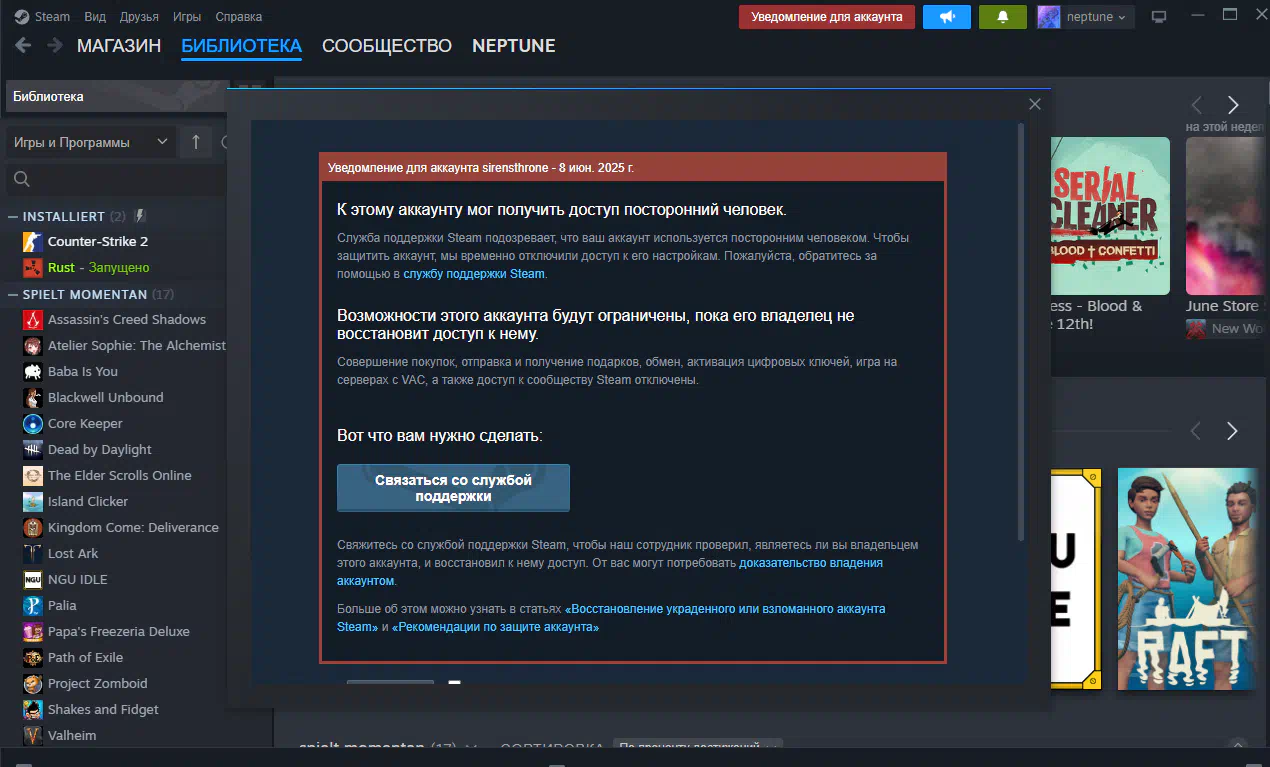Open the Друзья menu
Screen dimensions: 1270x767
pos(139,17)
